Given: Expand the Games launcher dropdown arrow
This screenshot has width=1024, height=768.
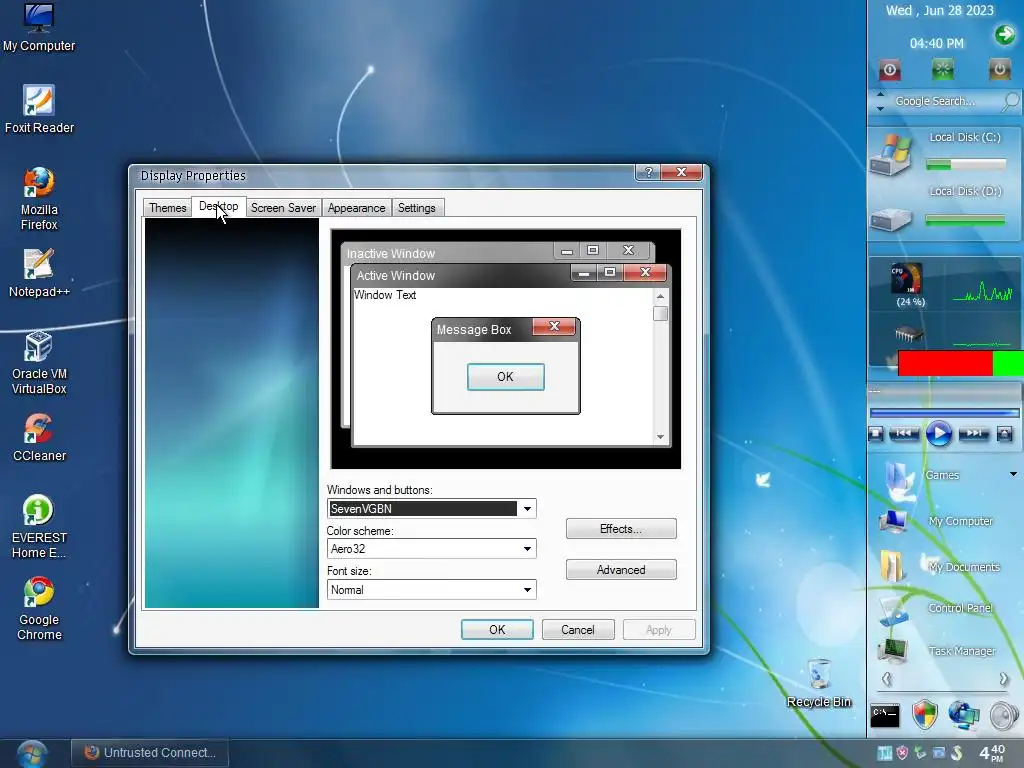Looking at the screenshot, I should click(x=1013, y=474).
